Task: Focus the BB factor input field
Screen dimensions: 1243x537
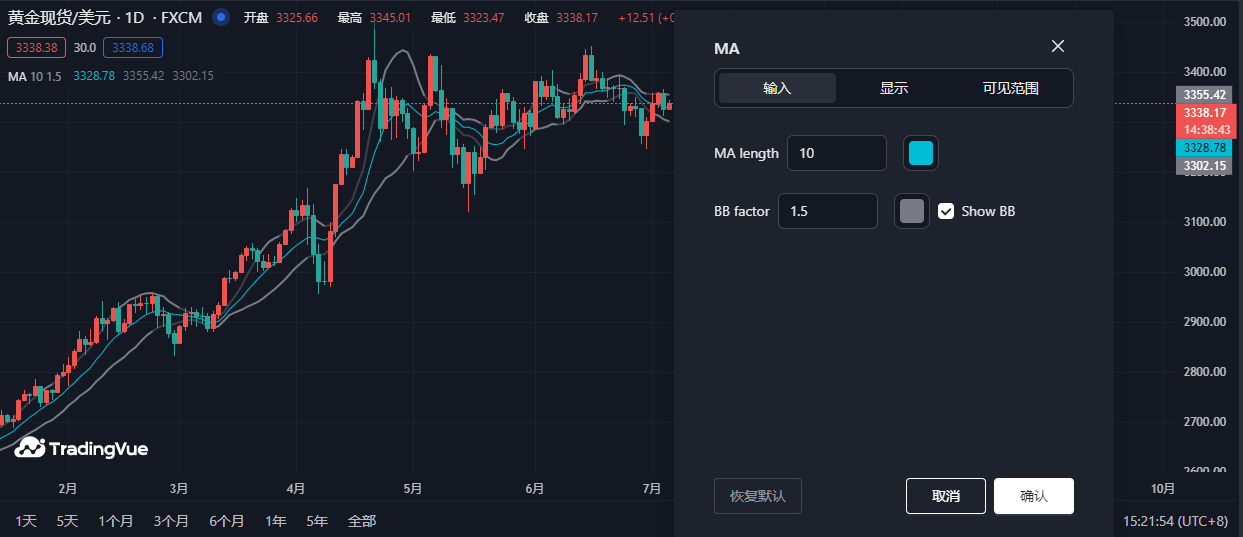Action: click(x=827, y=211)
